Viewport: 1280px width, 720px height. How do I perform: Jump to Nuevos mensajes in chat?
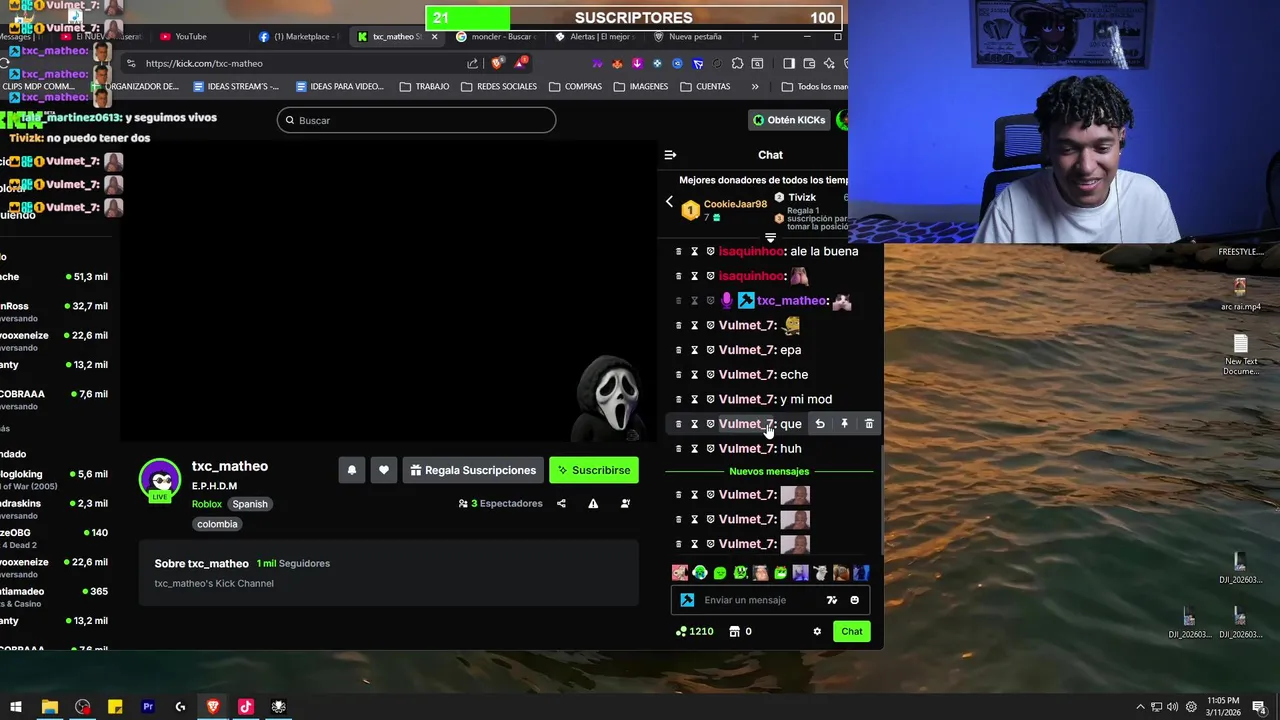[x=769, y=471]
